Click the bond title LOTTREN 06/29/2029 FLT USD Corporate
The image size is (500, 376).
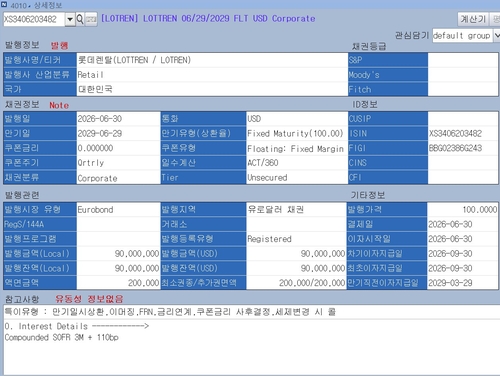[x=208, y=18]
